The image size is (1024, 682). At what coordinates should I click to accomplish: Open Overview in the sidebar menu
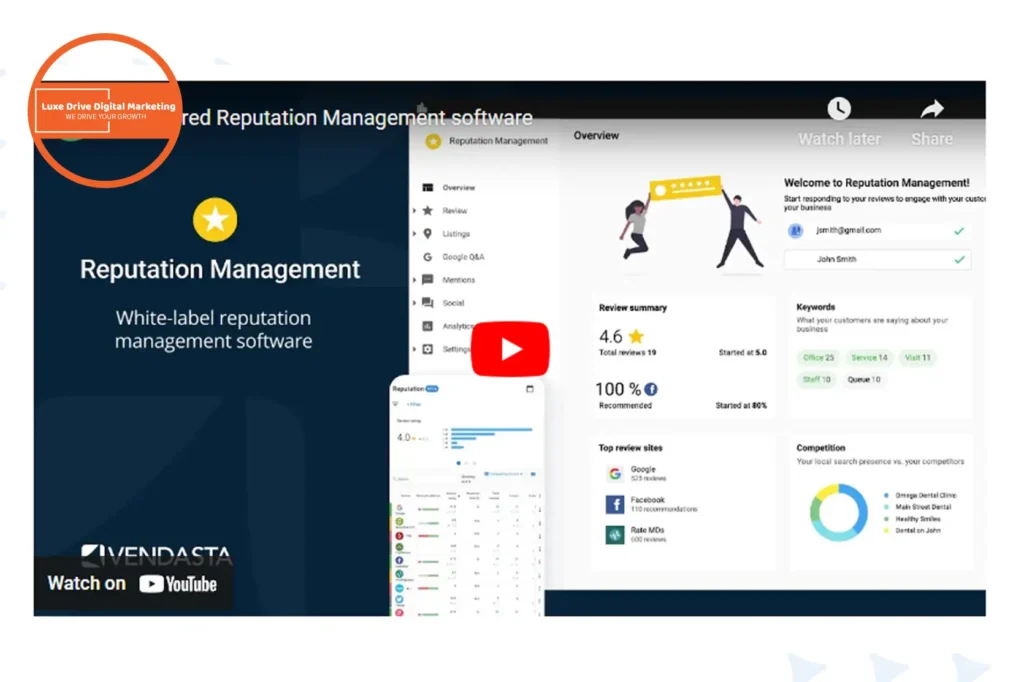point(458,188)
